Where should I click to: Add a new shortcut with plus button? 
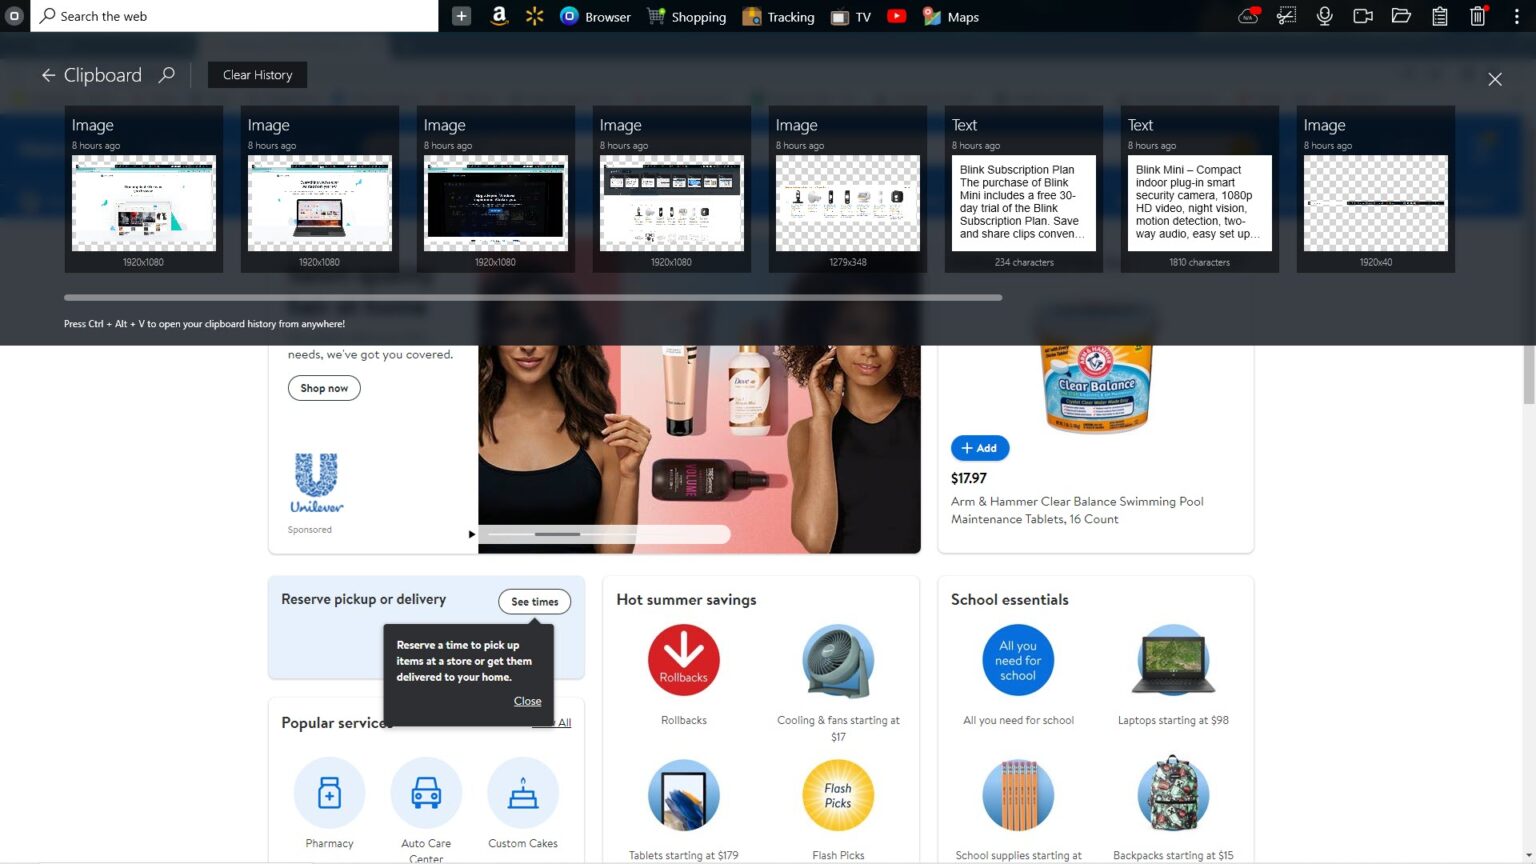tap(461, 16)
